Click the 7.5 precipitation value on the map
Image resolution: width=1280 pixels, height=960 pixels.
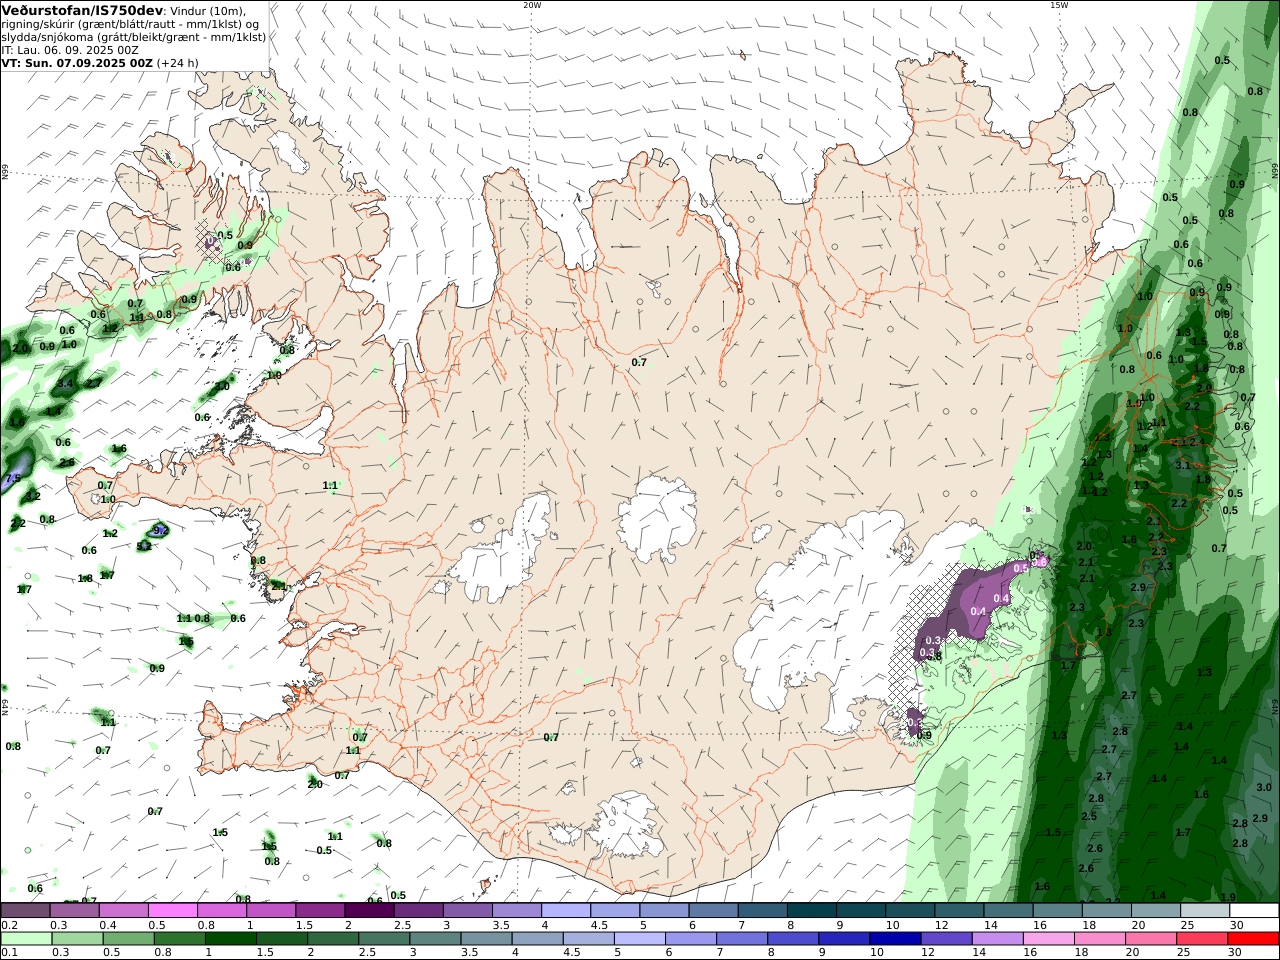(x=12, y=479)
